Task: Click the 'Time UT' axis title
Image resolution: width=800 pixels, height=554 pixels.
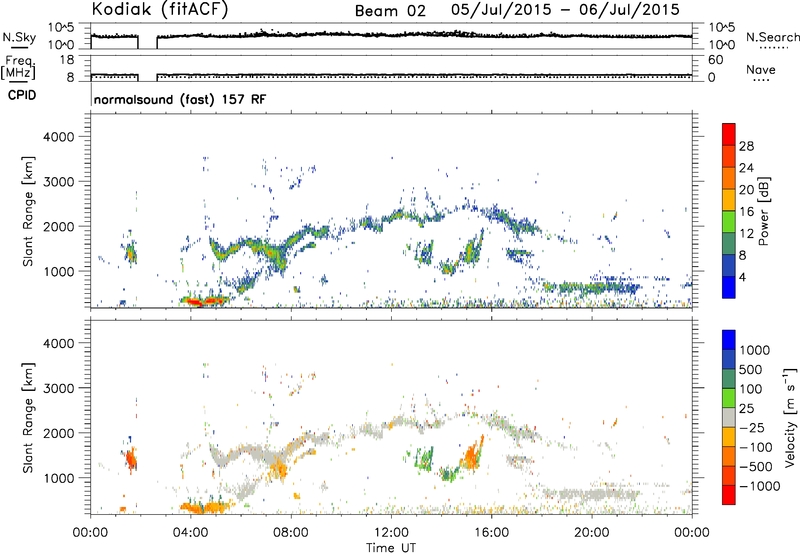Action: tap(391, 548)
